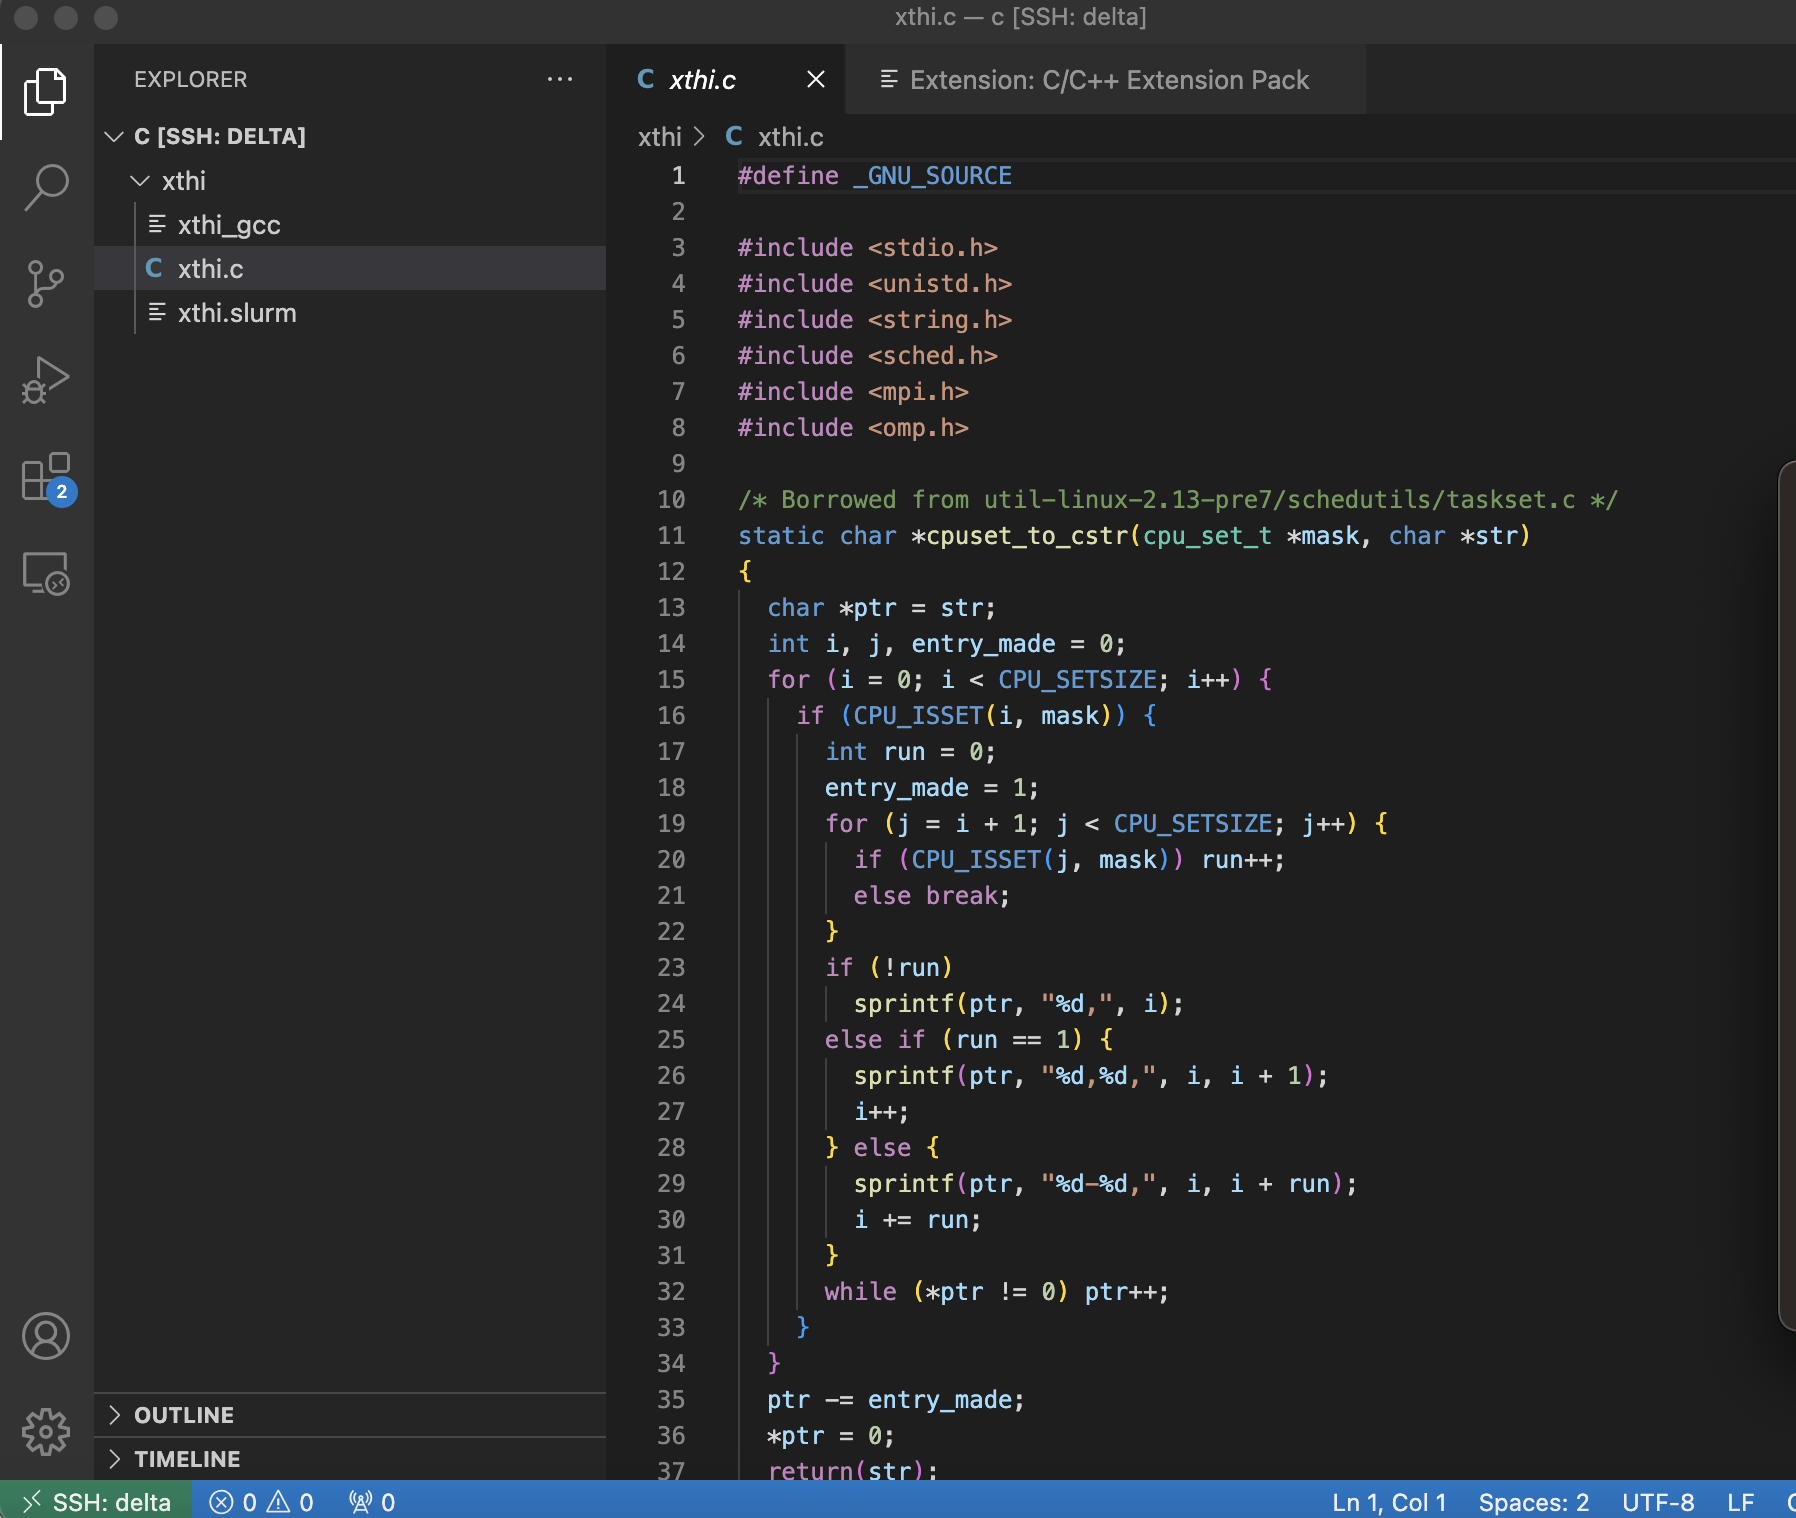This screenshot has height=1518, width=1796.
Task: Select the Explorer view icon
Action: 46,92
